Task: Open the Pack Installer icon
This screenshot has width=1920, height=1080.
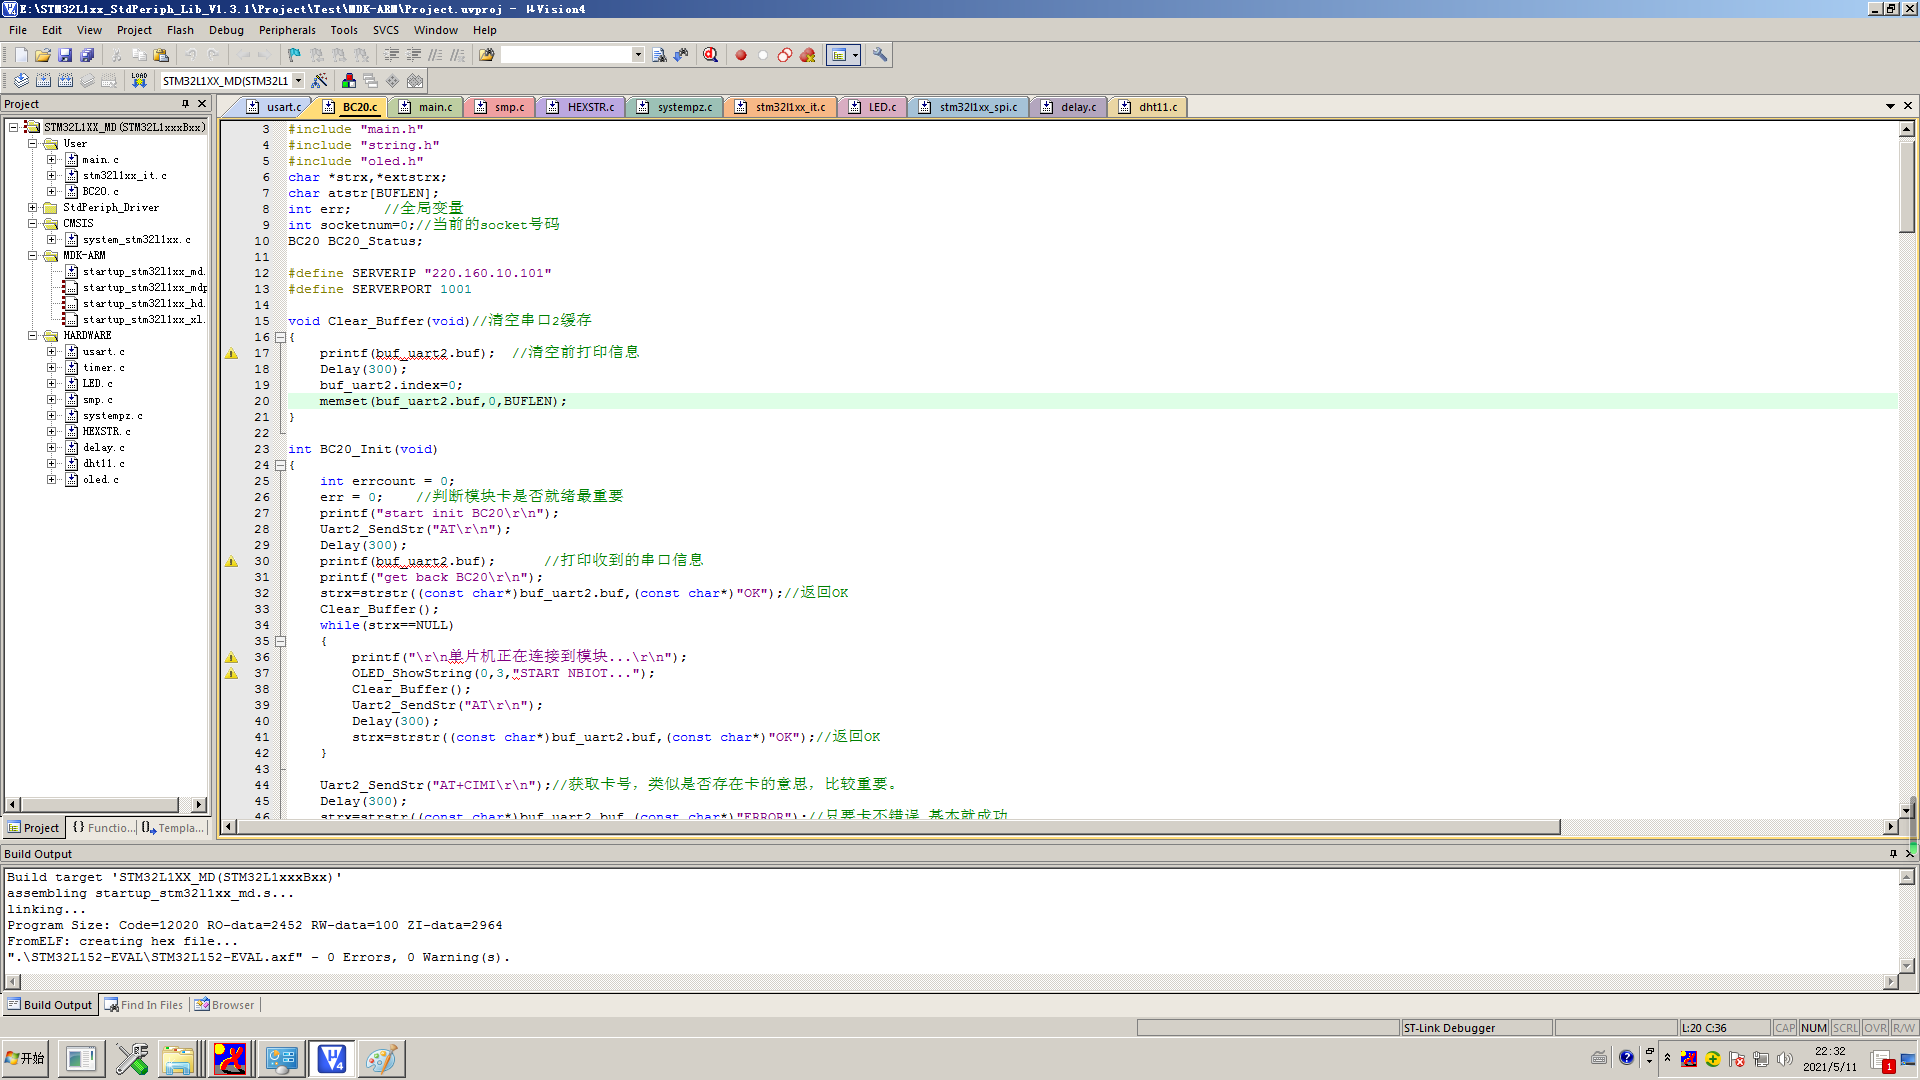Action: (x=415, y=81)
